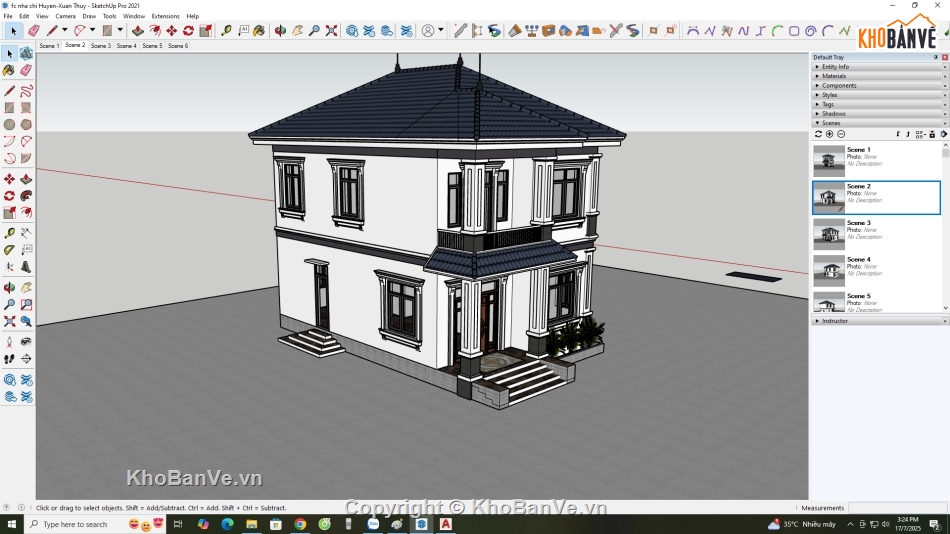Switch to Scene 6 tab
The height and width of the screenshot is (534, 950).
pyautogui.click(x=178, y=45)
